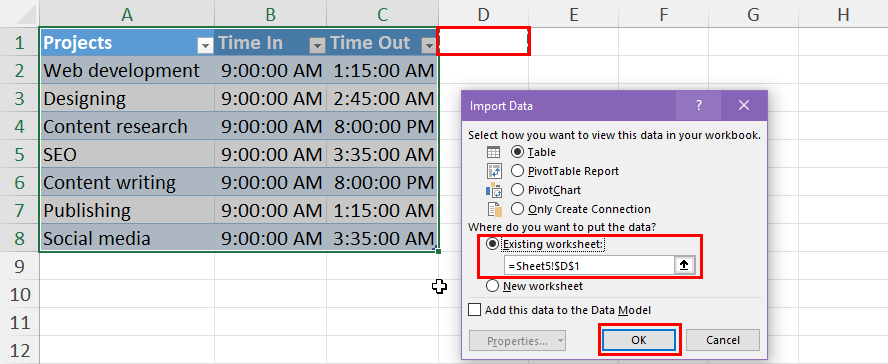Select column F header
This screenshot has height=364, width=888.
(x=663, y=14)
